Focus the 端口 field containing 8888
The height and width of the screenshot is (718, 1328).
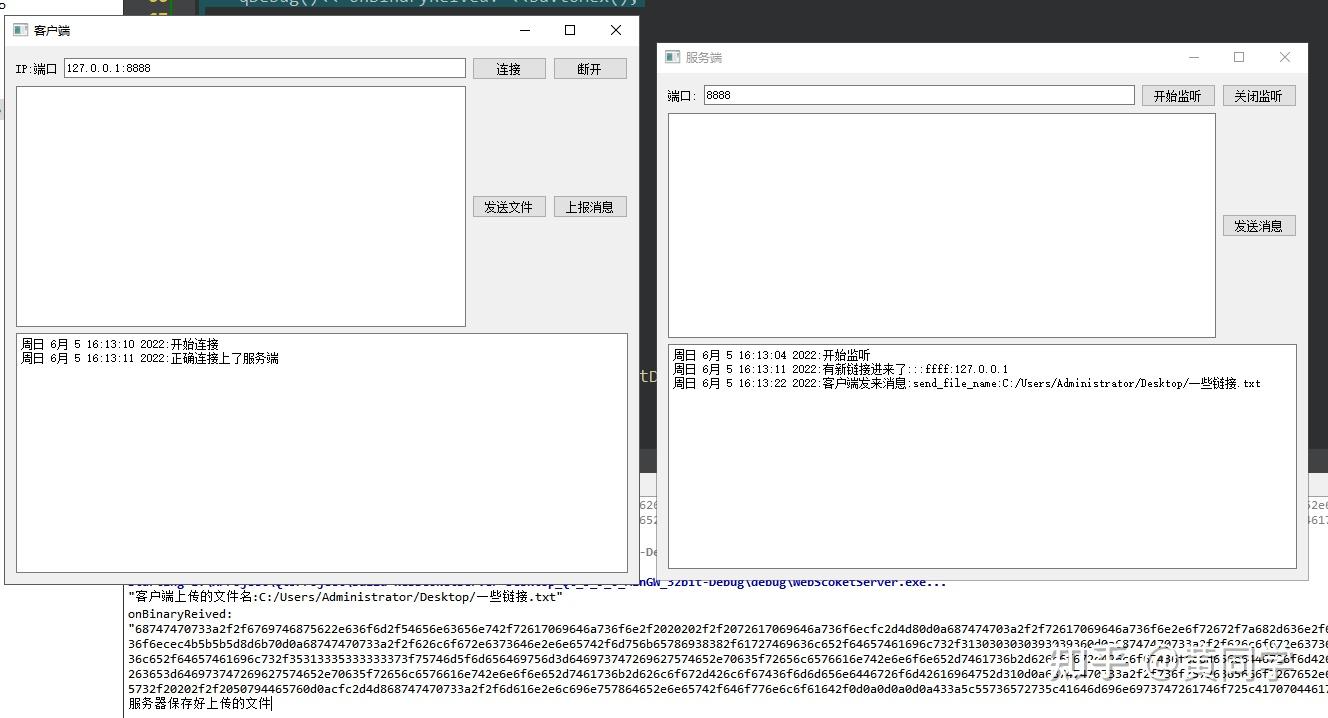pyautogui.click(x=919, y=95)
